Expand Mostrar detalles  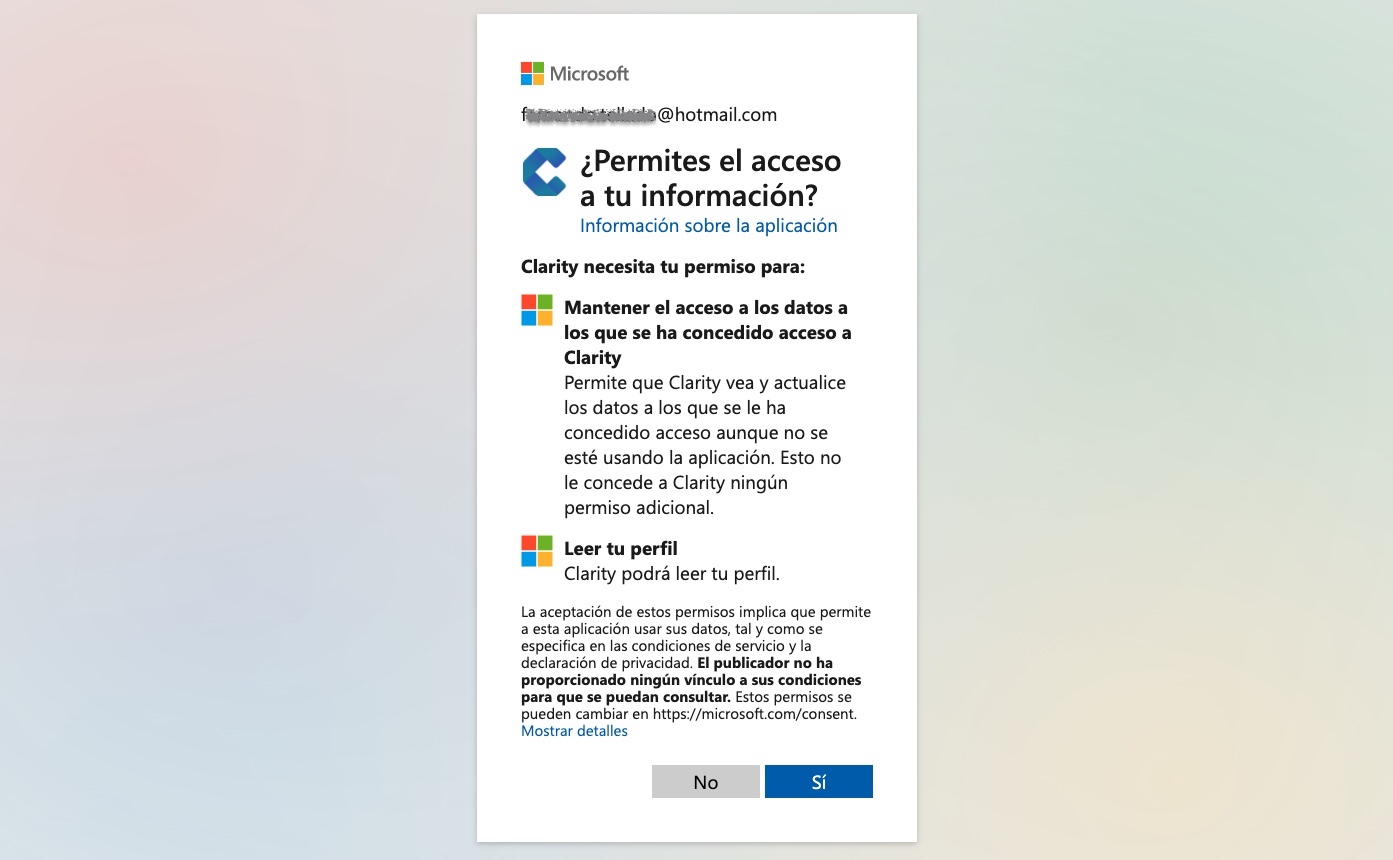pyautogui.click(x=574, y=731)
